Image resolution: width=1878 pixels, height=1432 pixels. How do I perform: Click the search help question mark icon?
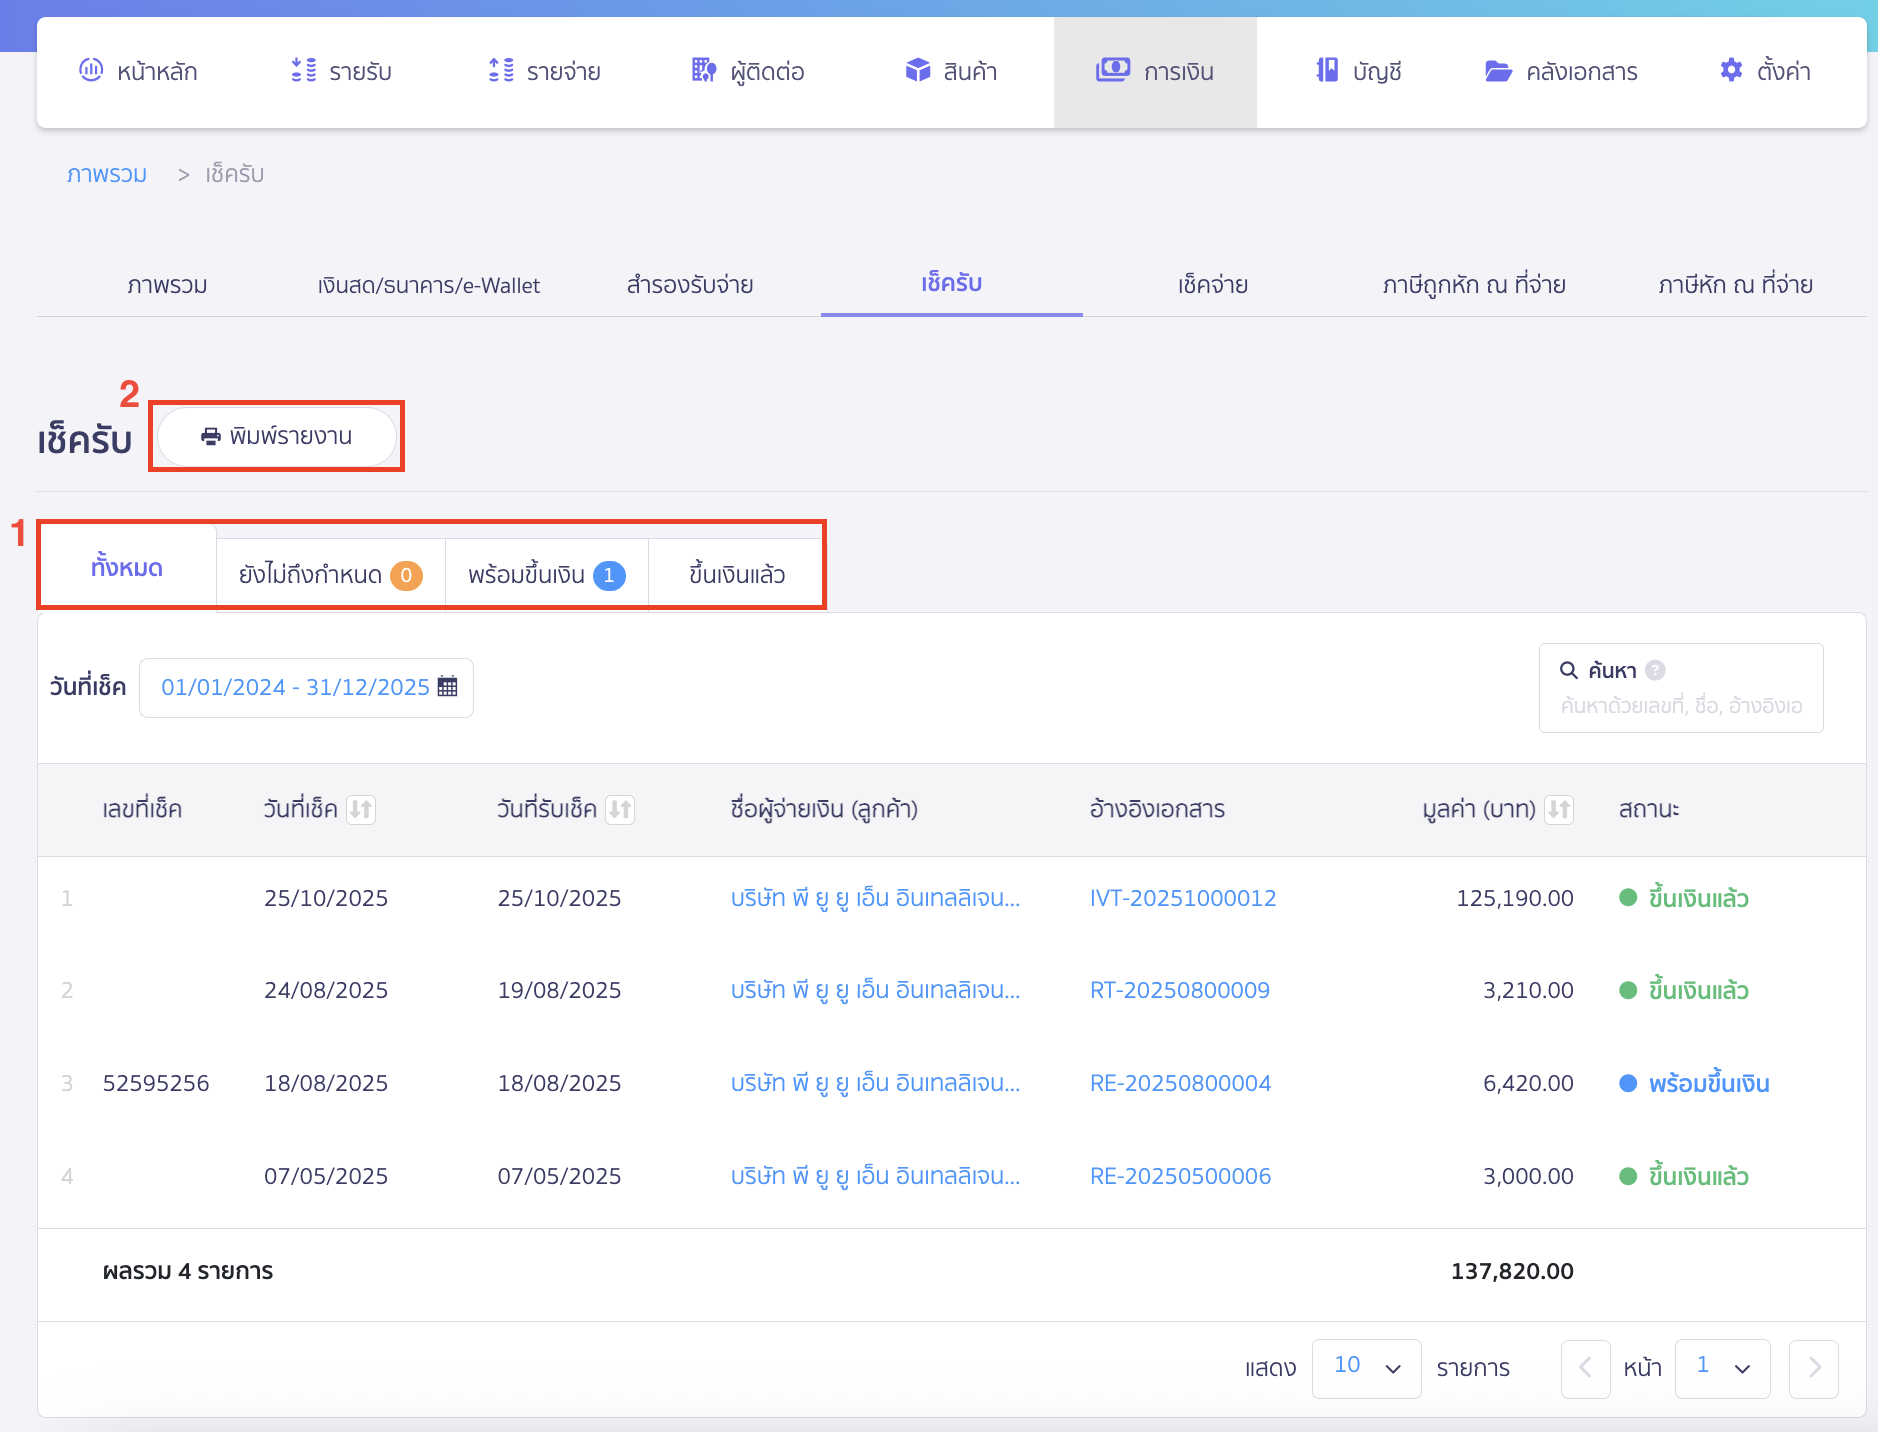(x=1656, y=670)
